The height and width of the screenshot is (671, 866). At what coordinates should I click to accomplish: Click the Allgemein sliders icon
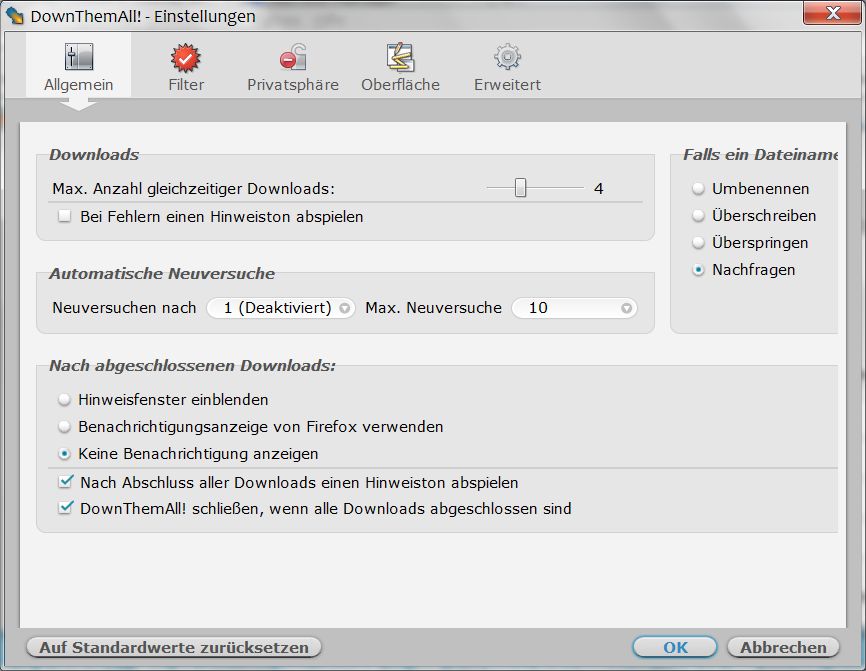[x=78, y=57]
